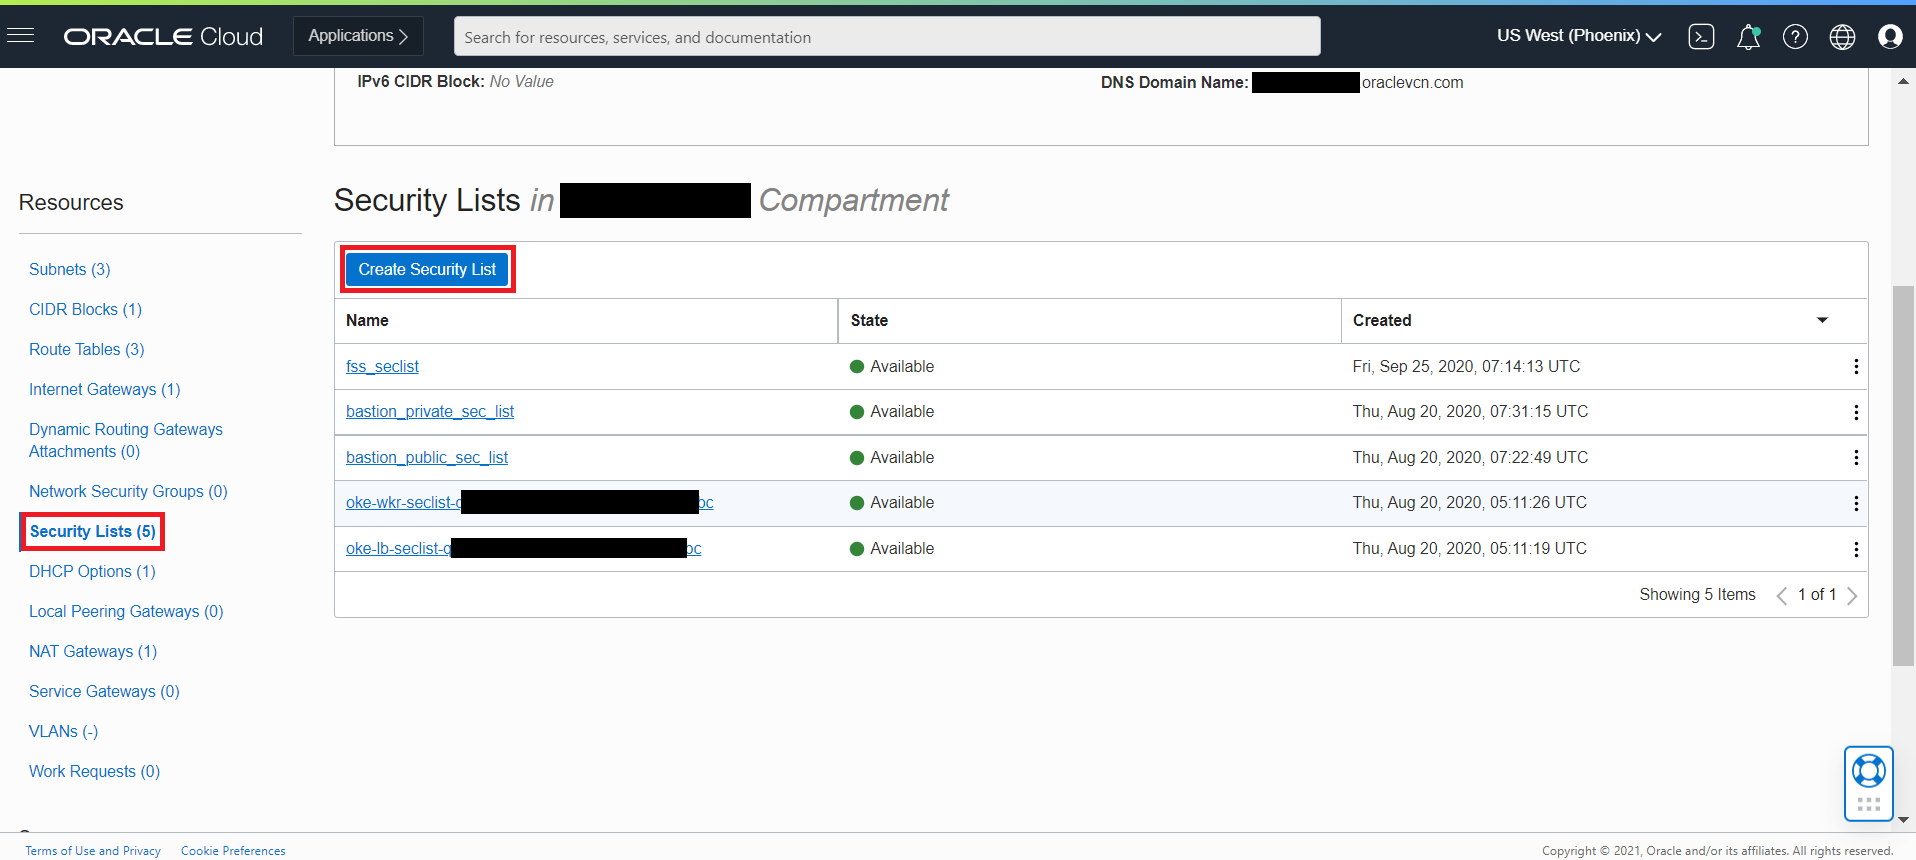Open the US West (Phoenix) region selector
The image size is (1916, 860).
[x=1579, y=36]
